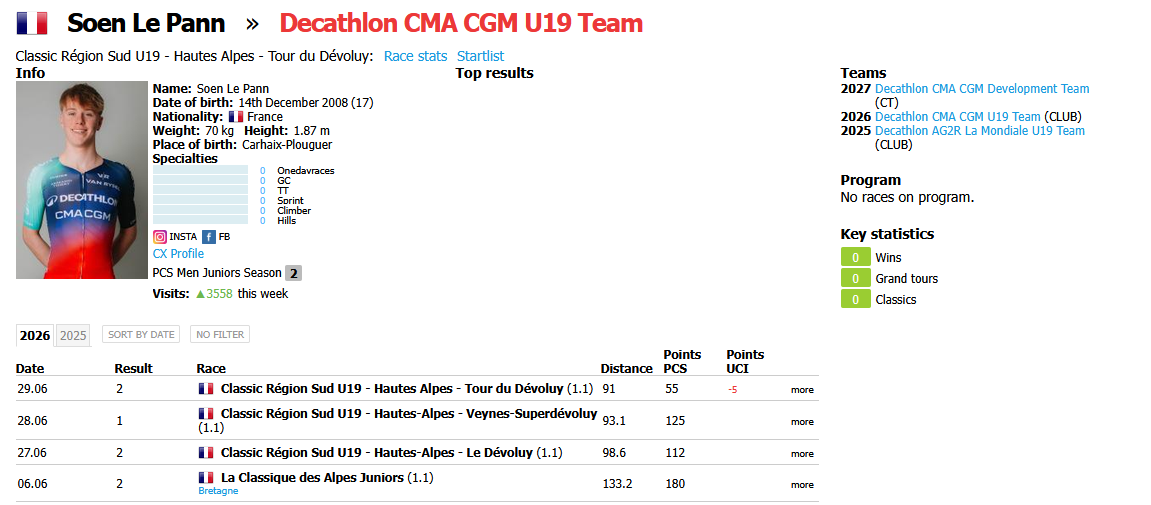Viewport: 1151px width, 505px height.
Task: Open Decathlon CMA CGM Development Team link
Action: [982, 89]
